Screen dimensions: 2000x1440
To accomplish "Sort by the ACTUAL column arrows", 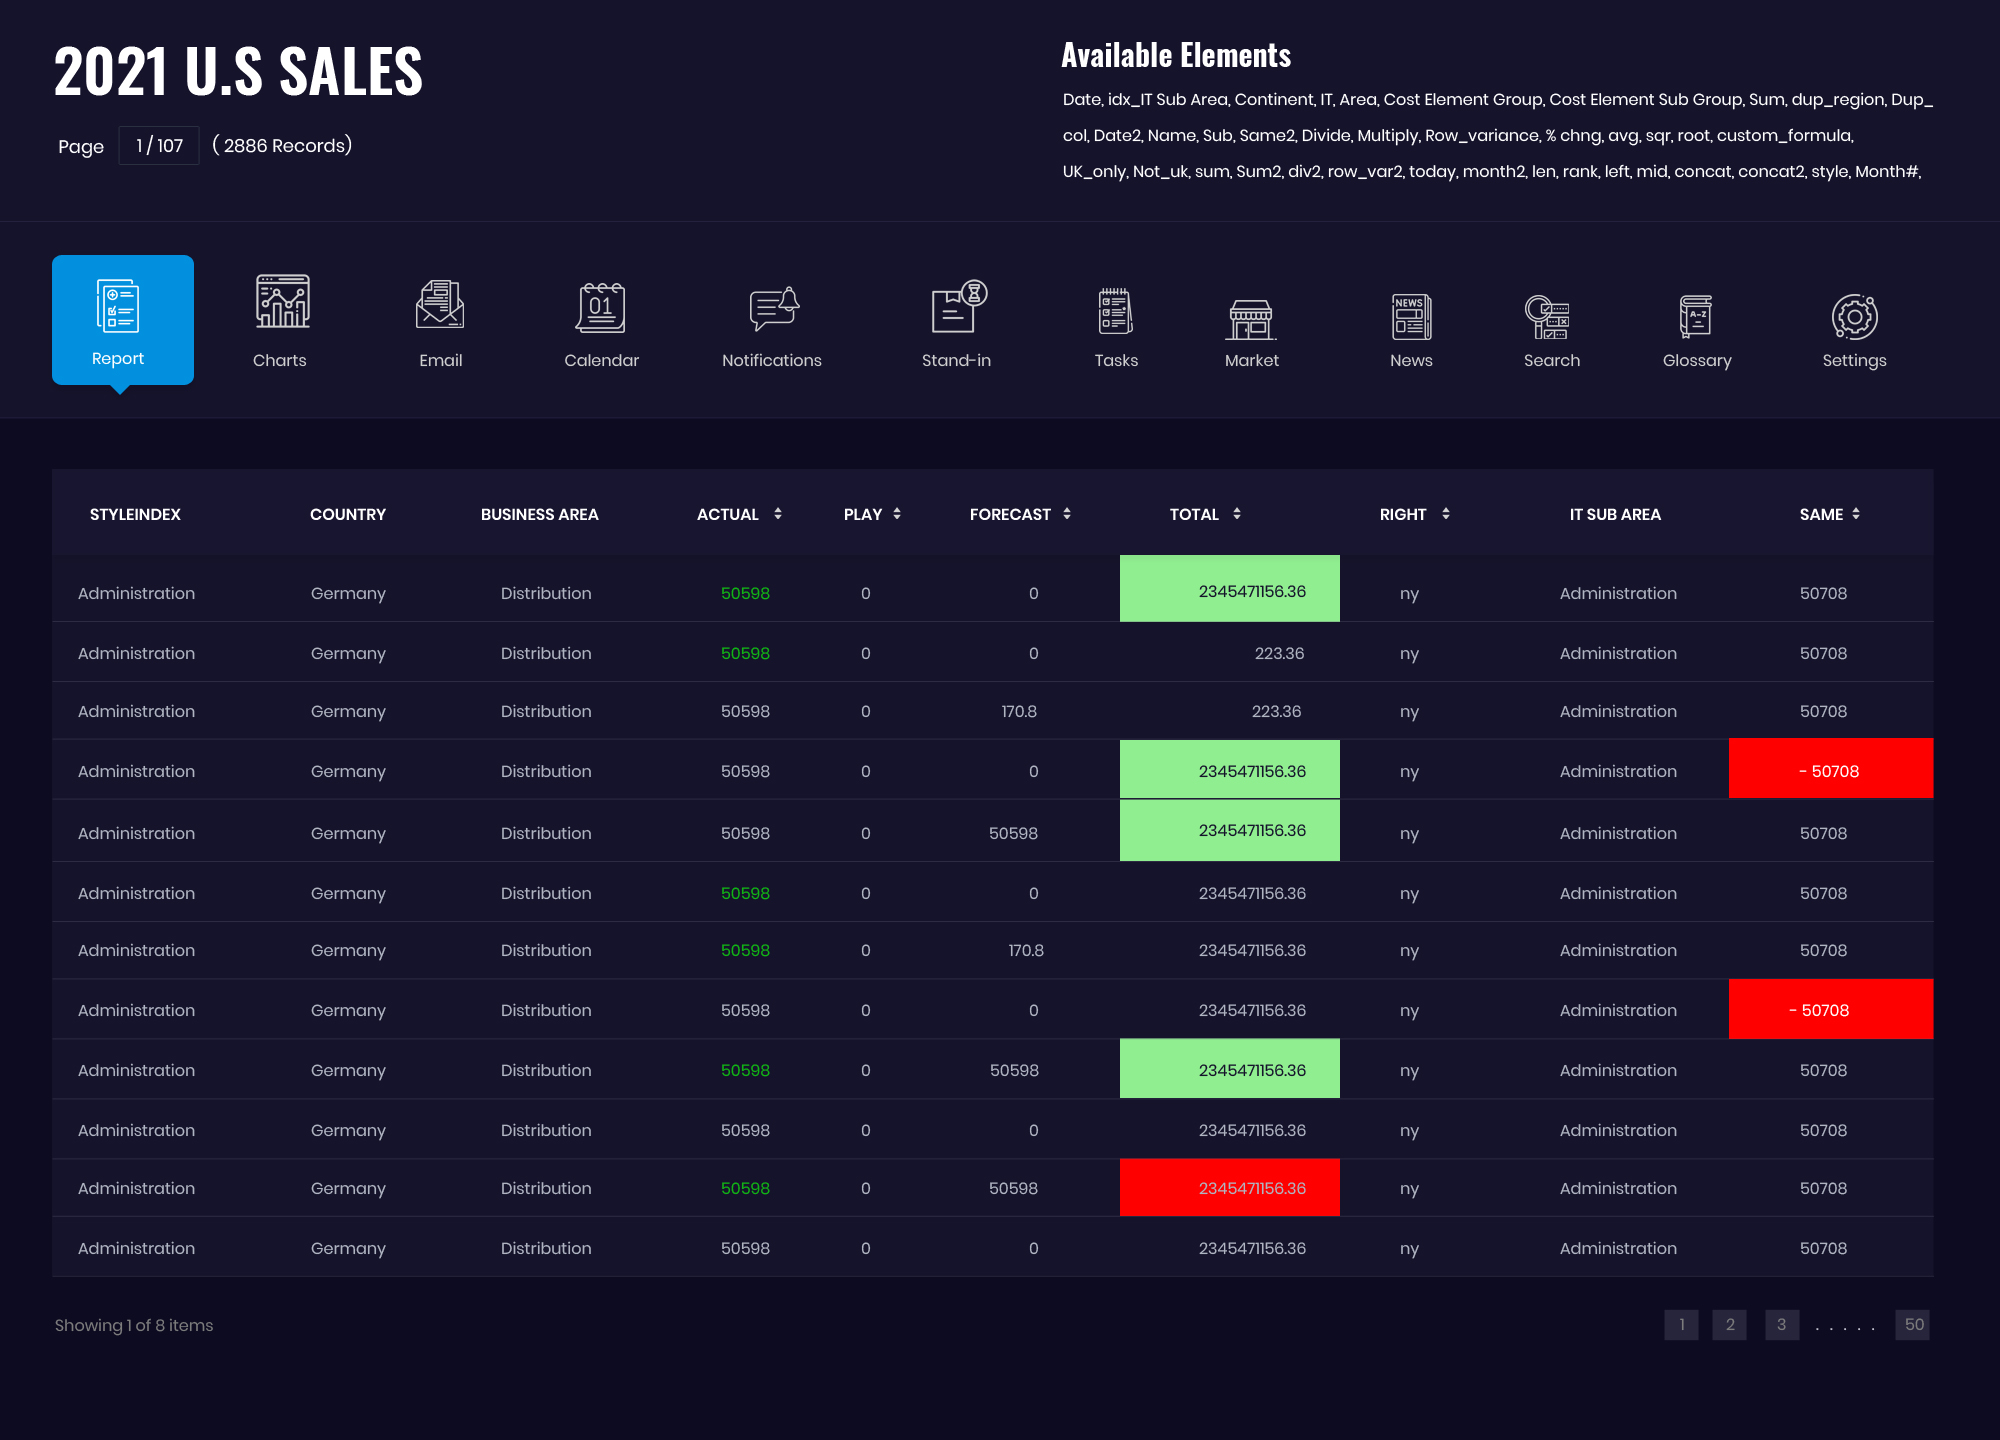I will [778, 514].
